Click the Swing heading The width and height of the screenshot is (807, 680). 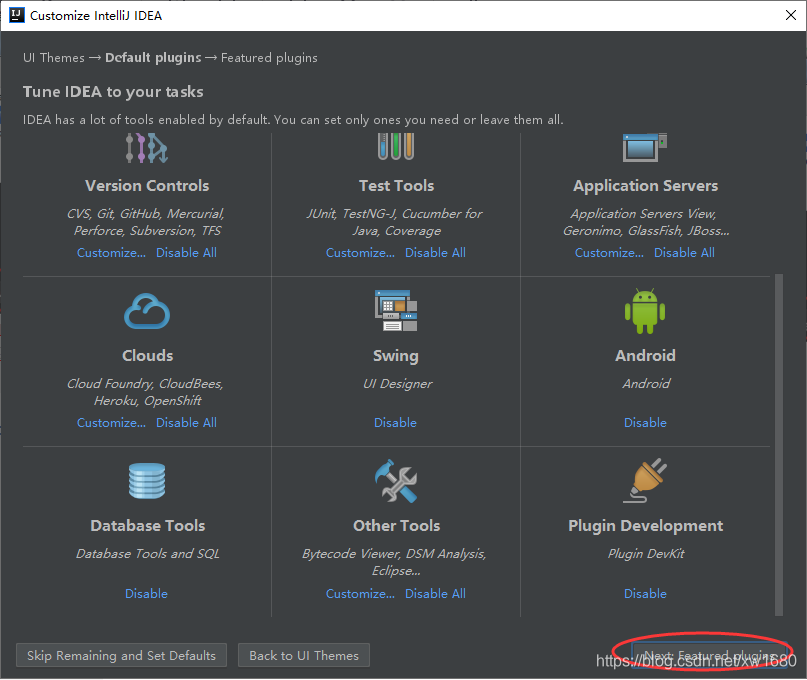[396, 356]
